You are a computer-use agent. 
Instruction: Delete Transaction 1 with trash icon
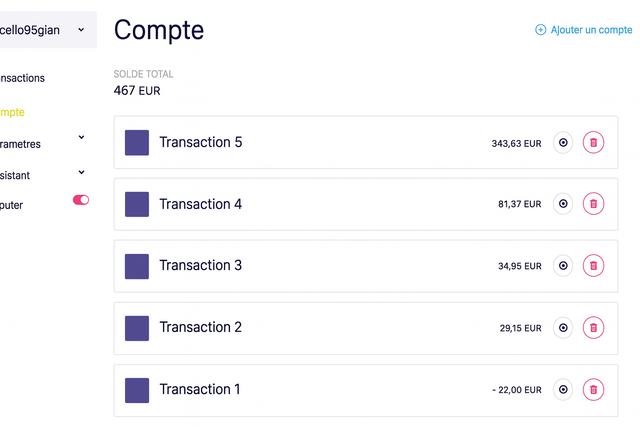pos(593,390)
